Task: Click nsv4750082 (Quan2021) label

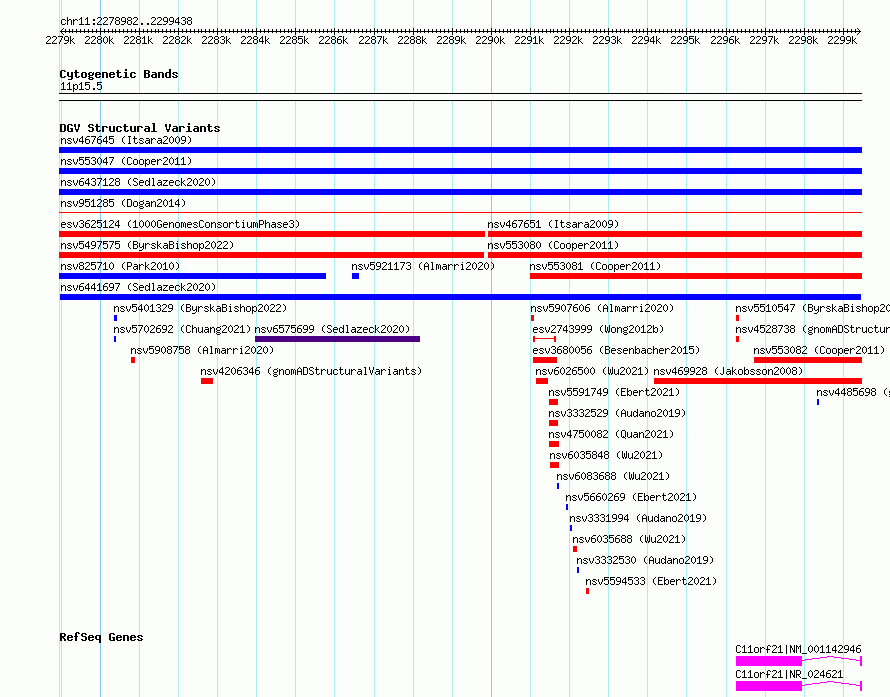Action: (611, 434)
